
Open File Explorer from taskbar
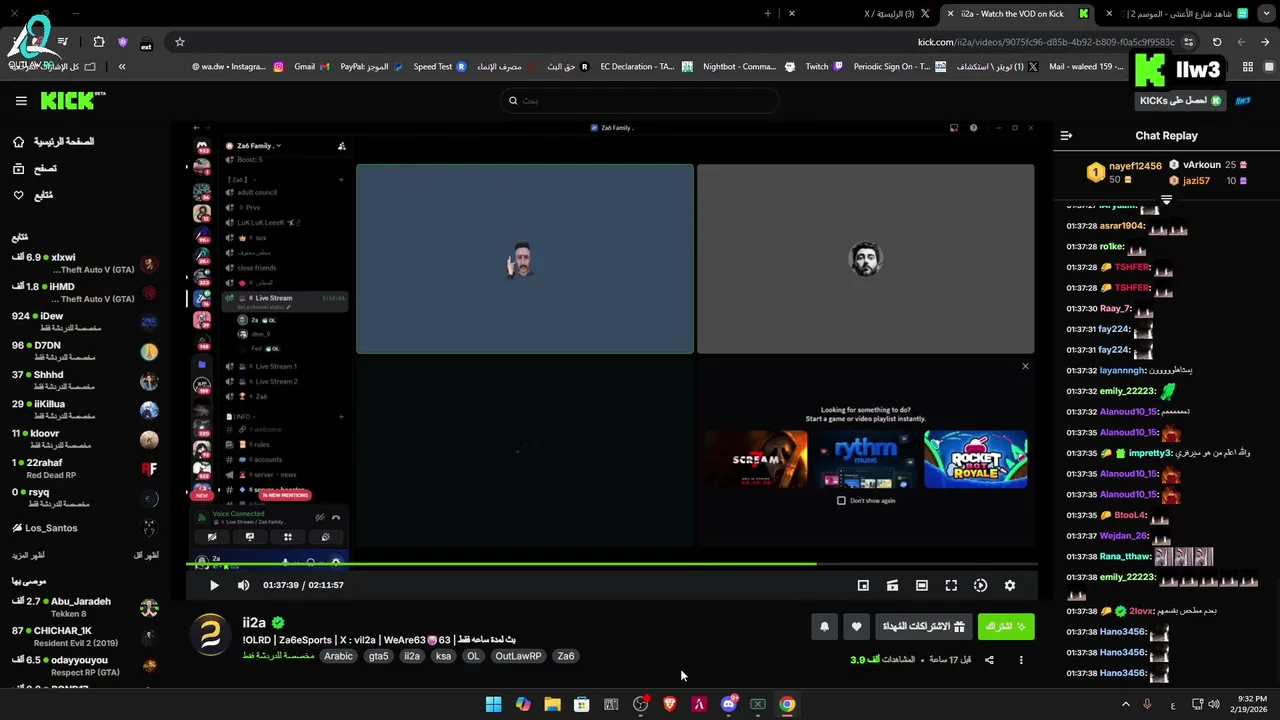tap(552, 704)
